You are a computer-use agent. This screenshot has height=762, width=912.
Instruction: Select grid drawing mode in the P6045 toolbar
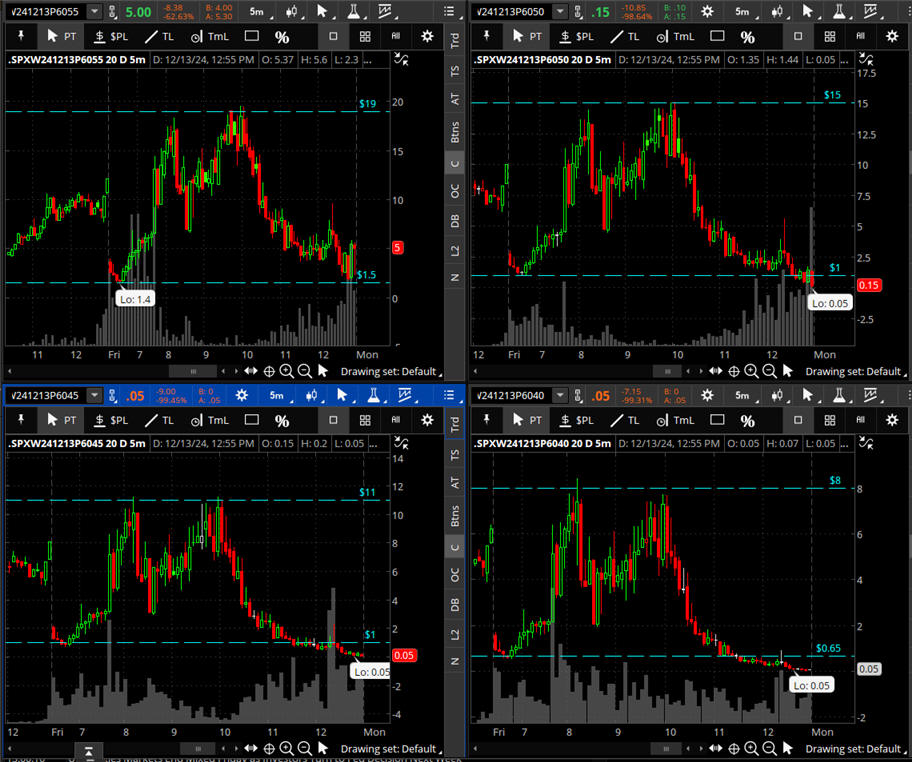[365, 419]
